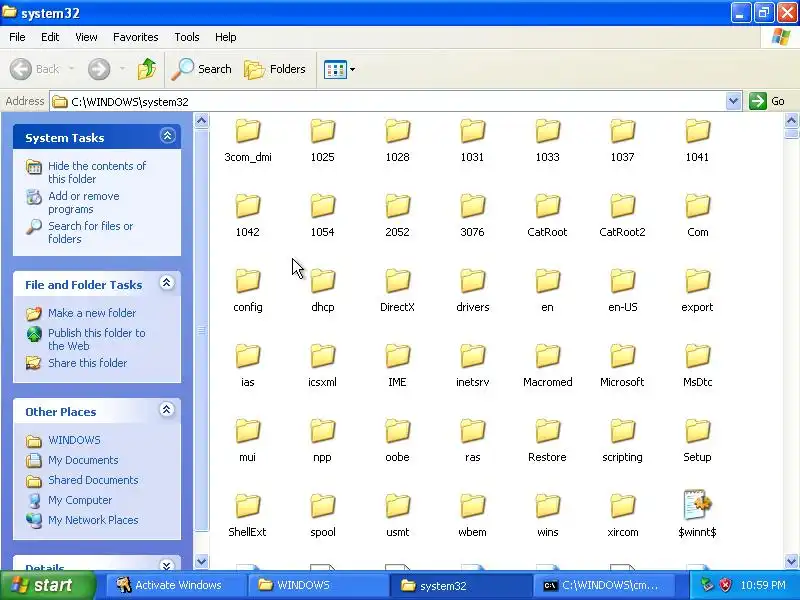
Task: Collapse the File and Folder Tasks panel
Action: pyautogui.click(x=166, y=283)
